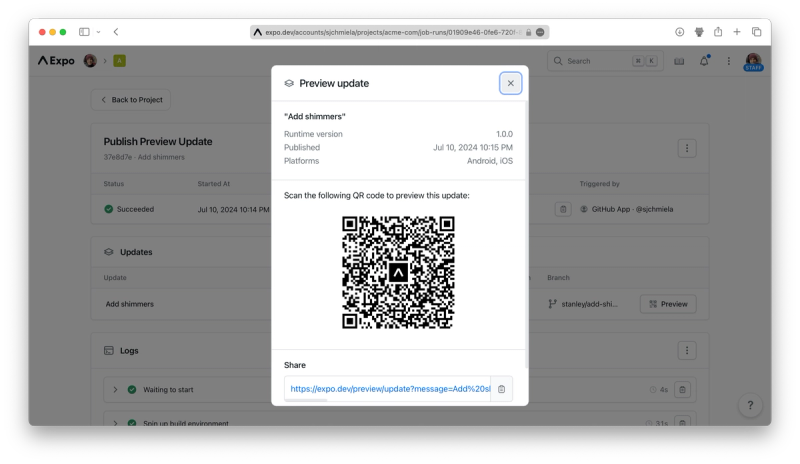Focus the Search field
The height and width of the screenshot is (464, 800).
coord(605,61)
